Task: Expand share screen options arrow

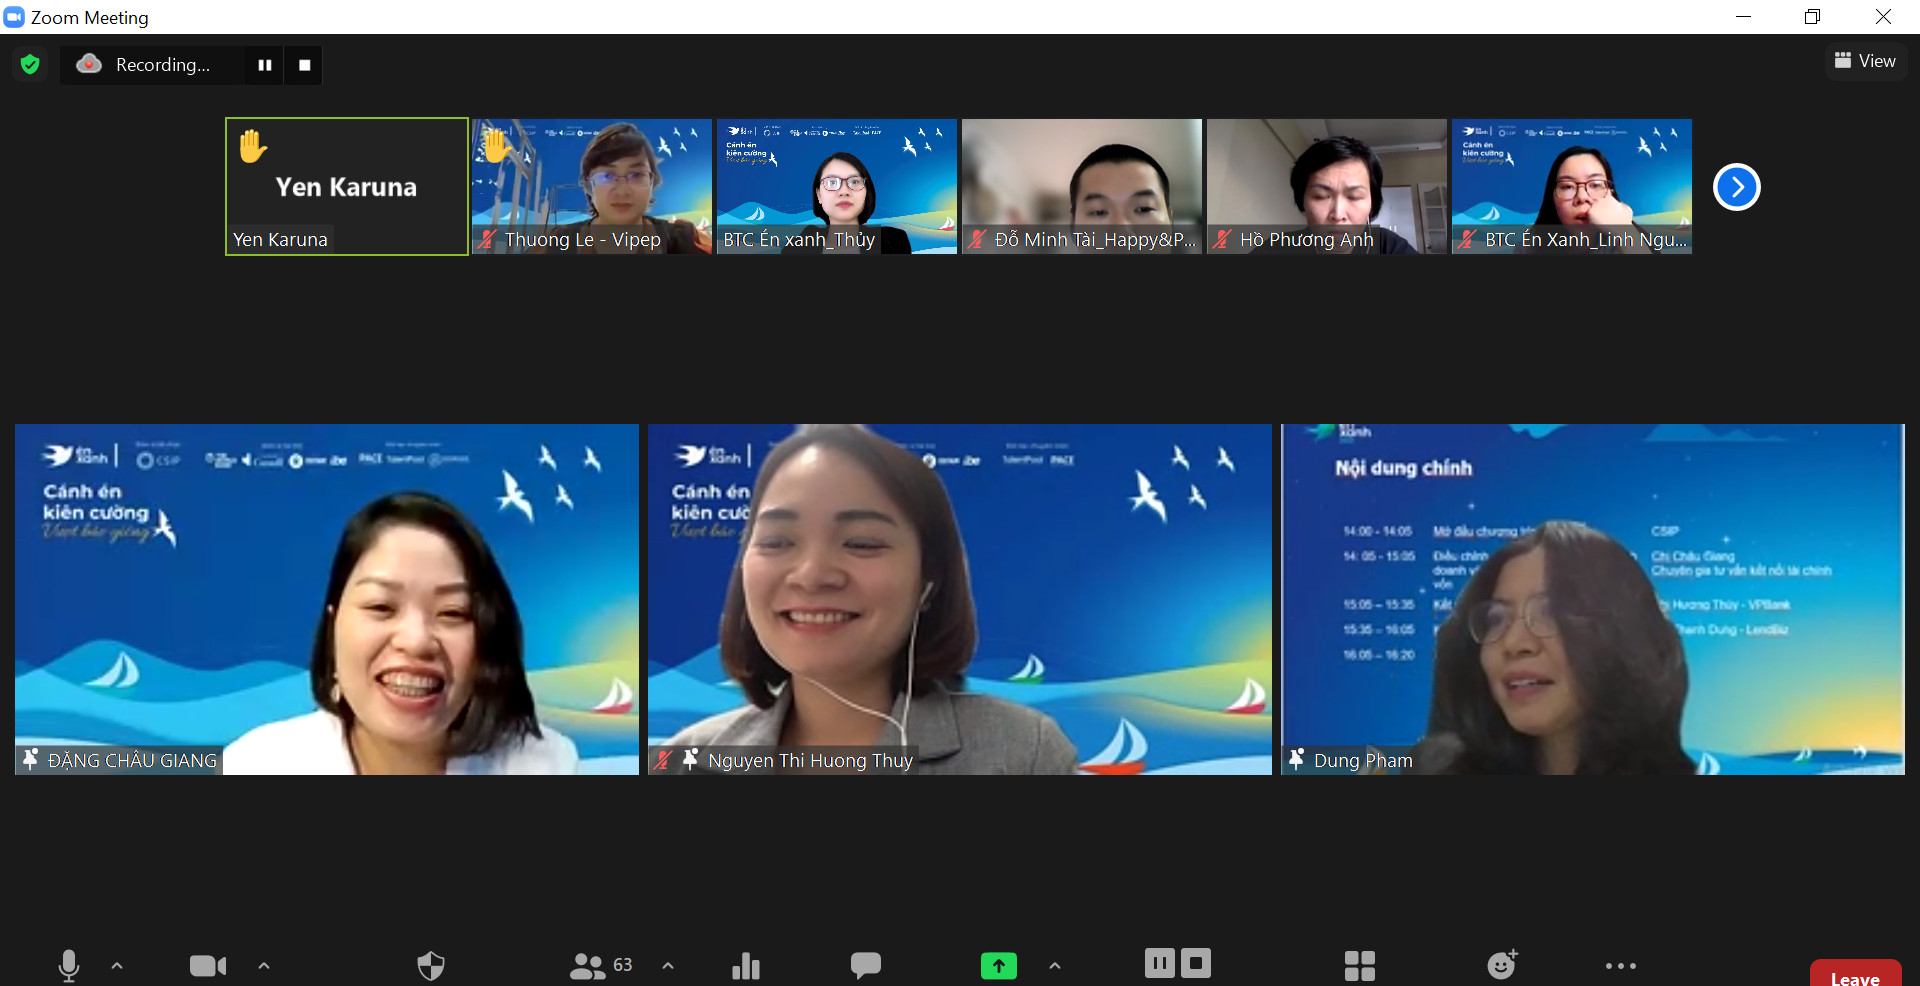Action: (1054, 966)
